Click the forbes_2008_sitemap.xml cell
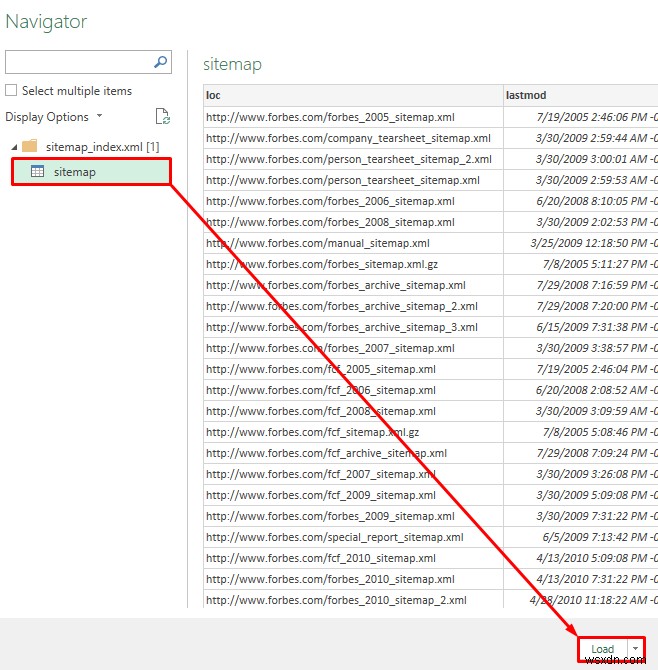 (x=353, y=222)
